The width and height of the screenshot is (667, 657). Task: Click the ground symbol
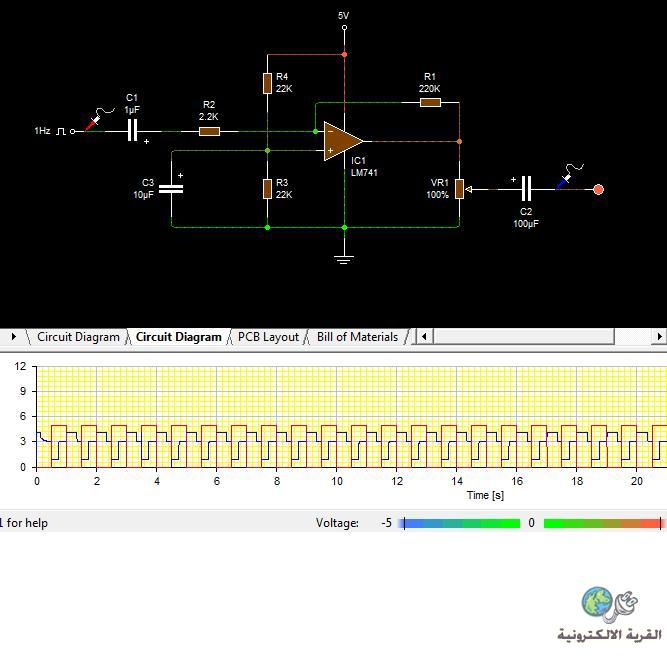click(344, 259)
